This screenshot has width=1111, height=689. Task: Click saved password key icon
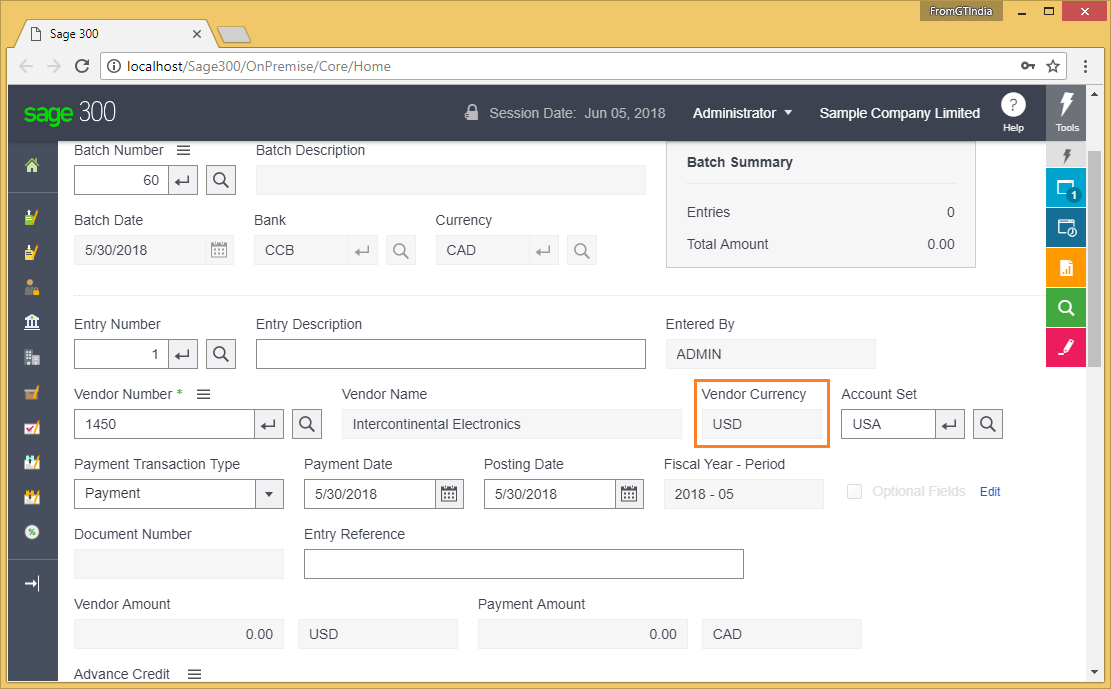point(1027,66)
